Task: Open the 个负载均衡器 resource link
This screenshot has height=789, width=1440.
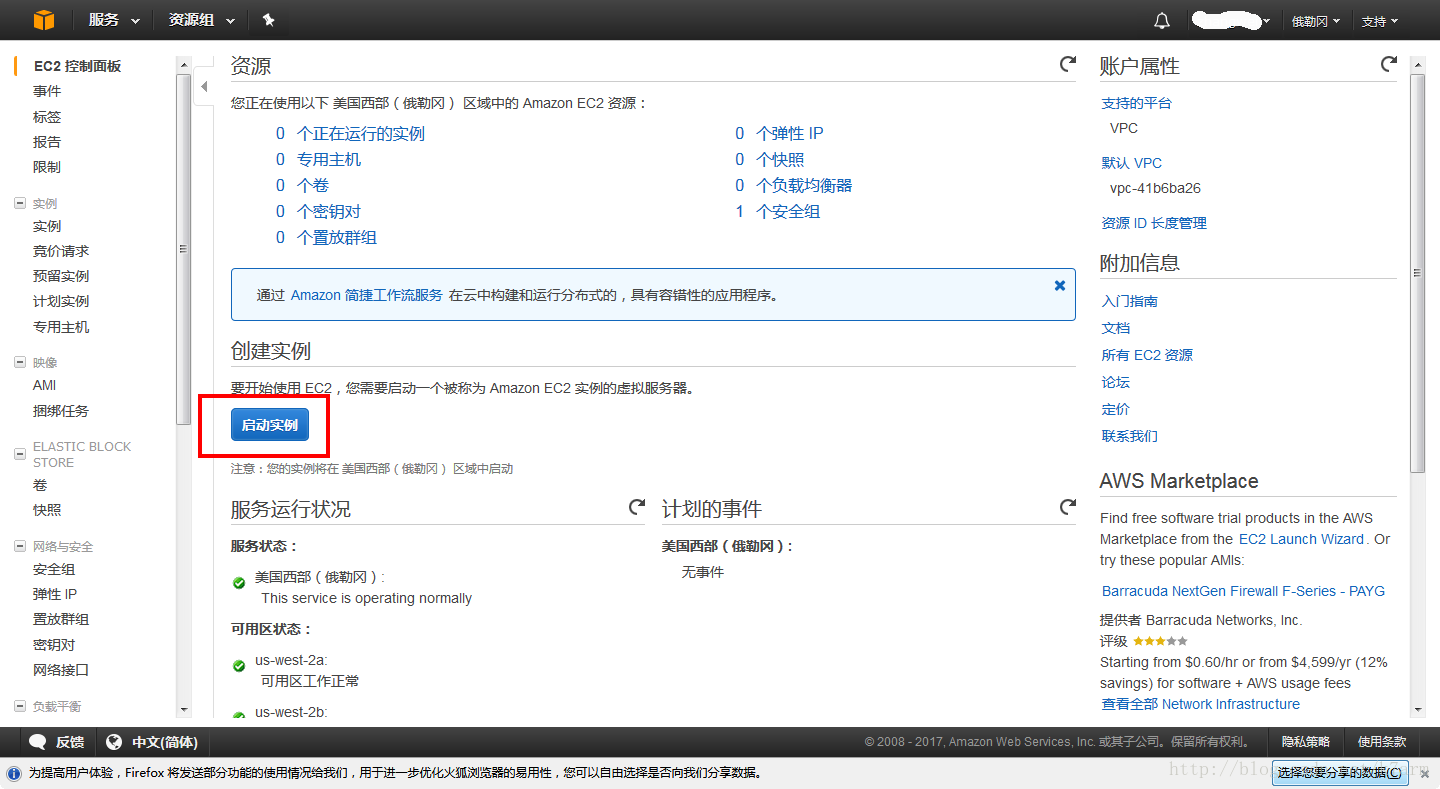Action: [x=804, y=186]
